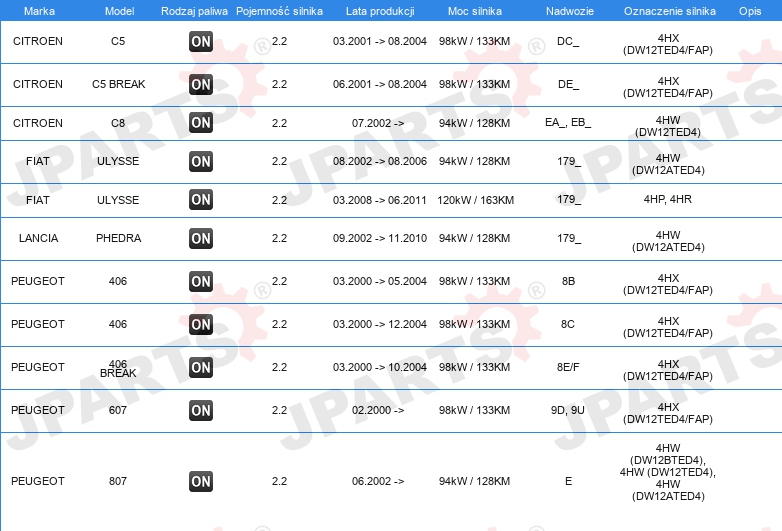Image resolution: width=782 pixels, height=531 pixels.
Task: Click the ON fuel icon in Citroen C8 row
Action: [201, 123]
